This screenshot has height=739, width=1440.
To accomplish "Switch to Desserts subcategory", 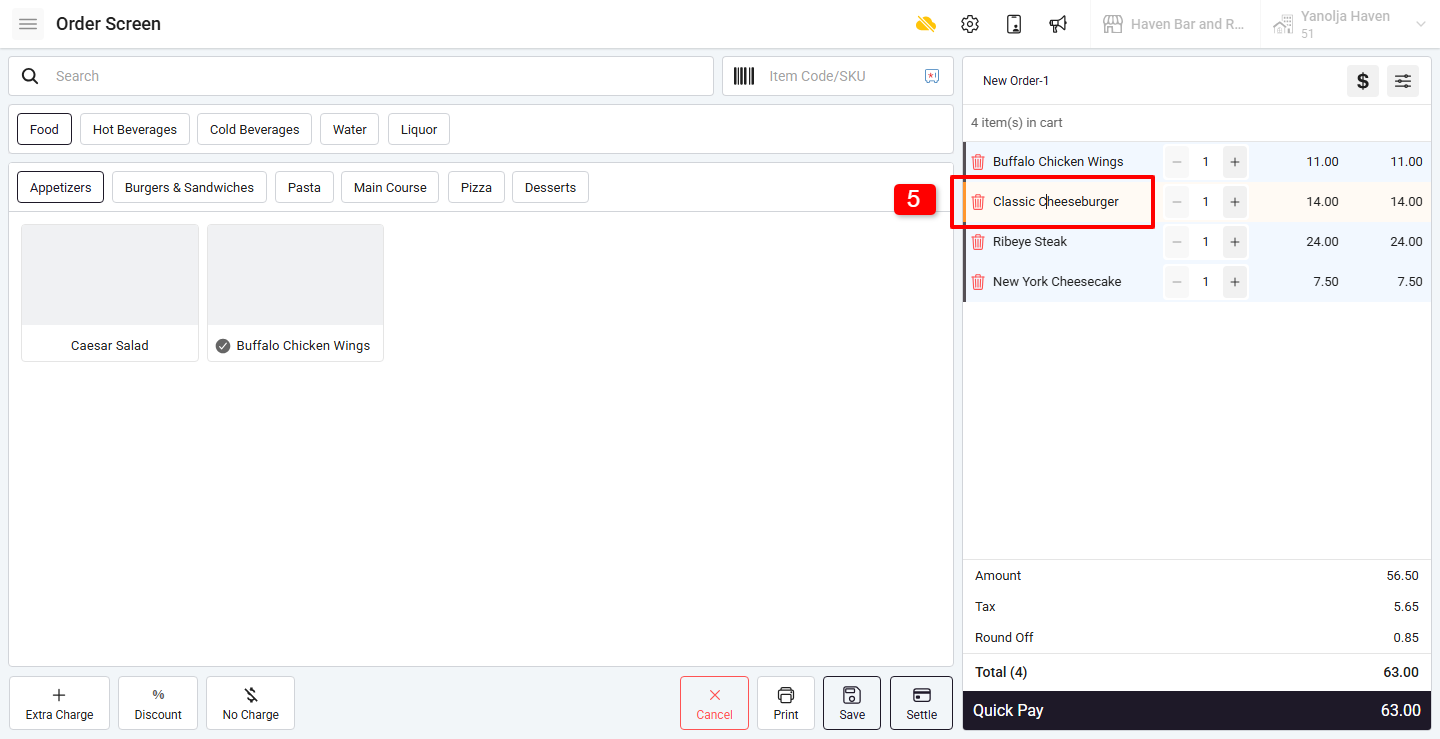I will [550, 187].
